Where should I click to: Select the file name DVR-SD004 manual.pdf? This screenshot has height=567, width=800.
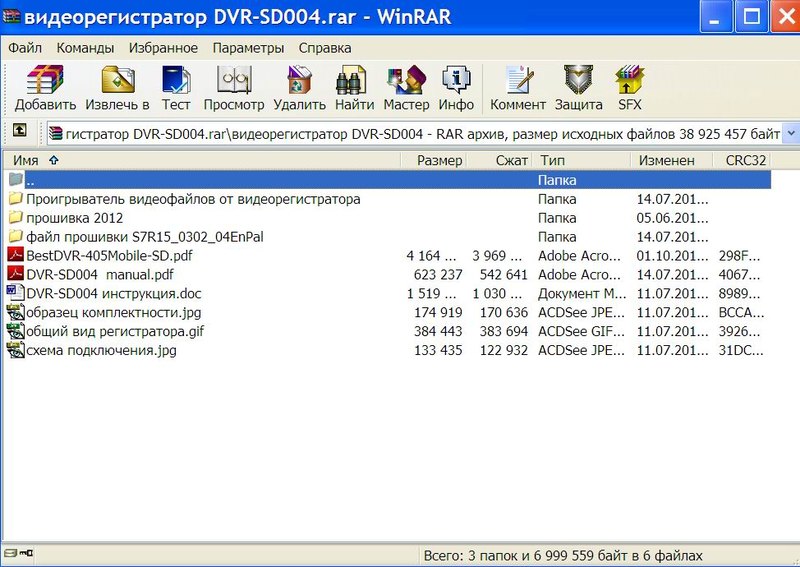100,275
